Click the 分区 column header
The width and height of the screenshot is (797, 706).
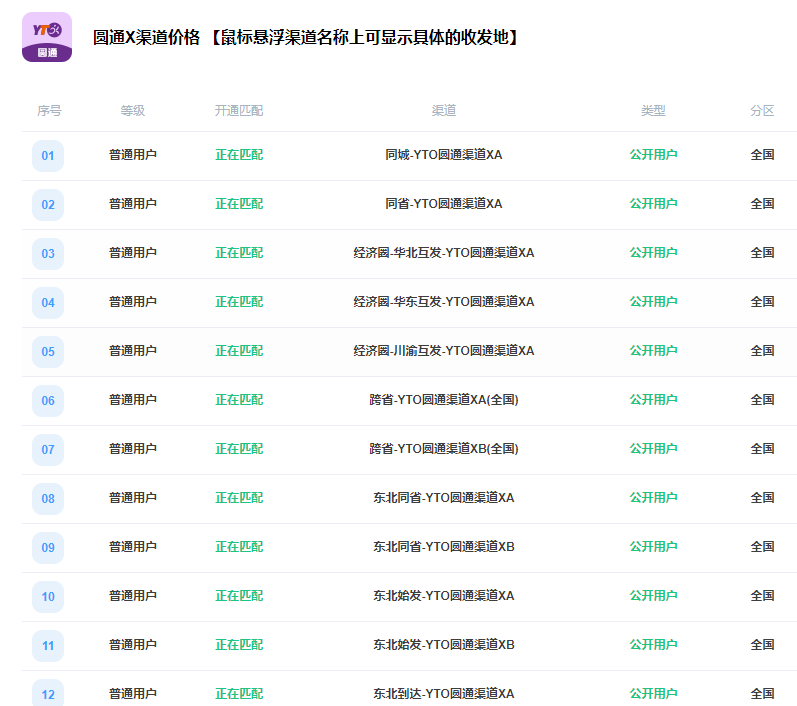coord(762,110)
